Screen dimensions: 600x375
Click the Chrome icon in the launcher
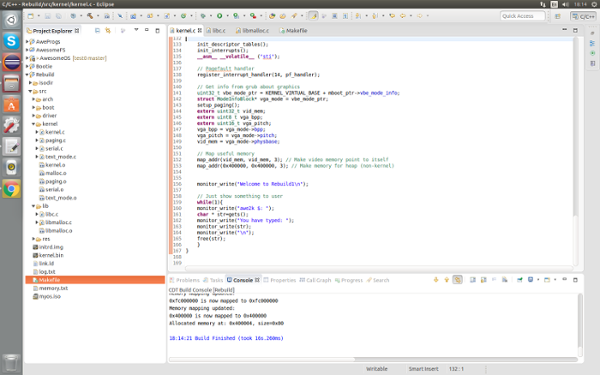coord(11,189)
